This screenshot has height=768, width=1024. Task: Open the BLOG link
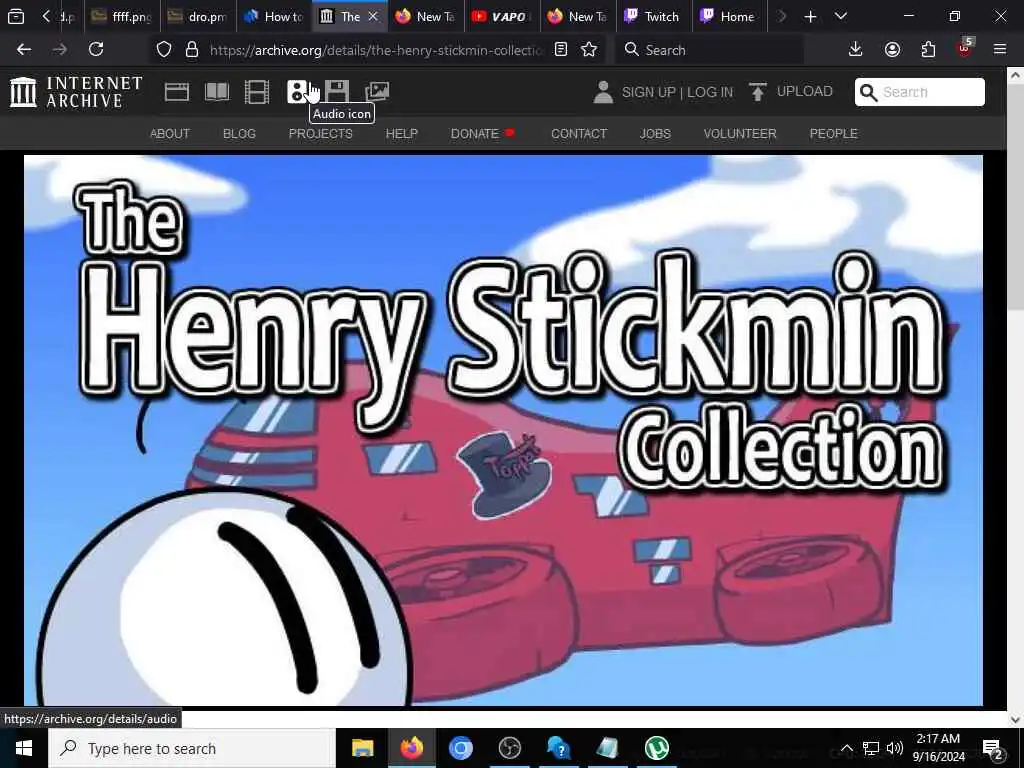[239, 133]
